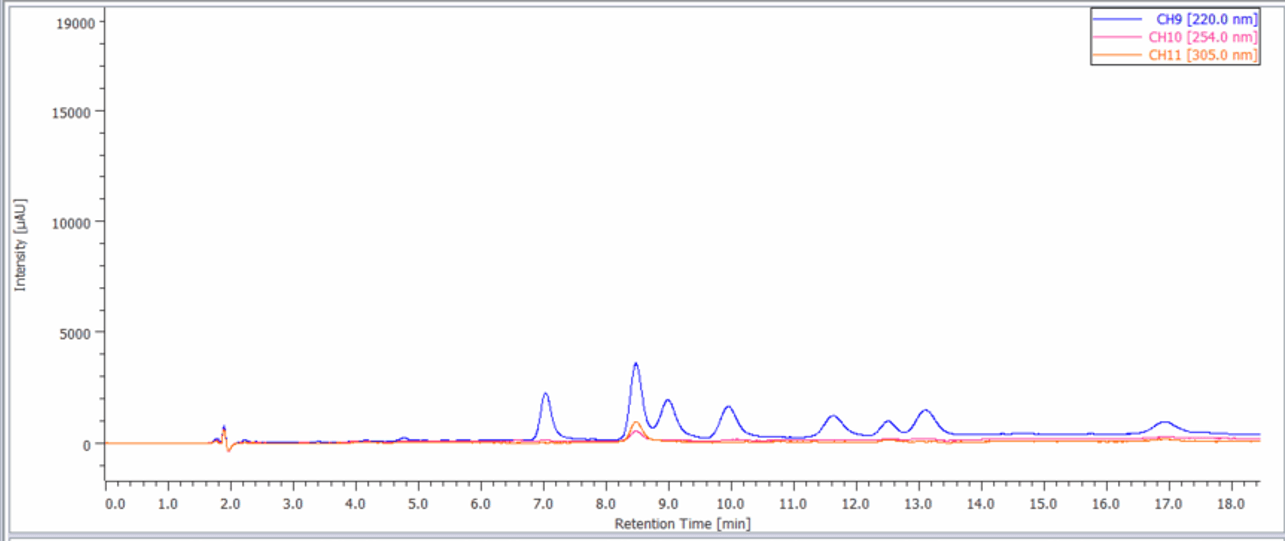
Task: Click the blue line swatch in legend
Action: [1118, 19]
